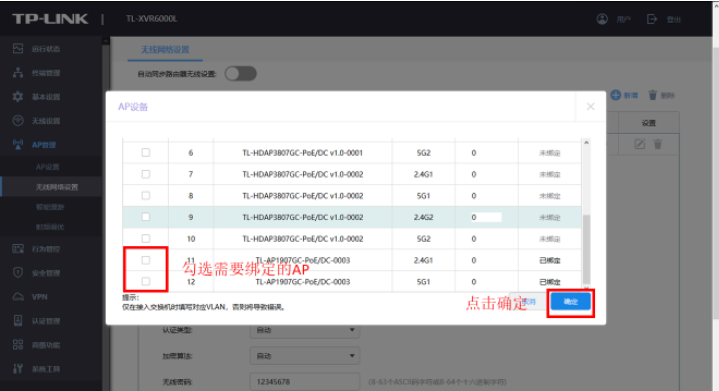Select the 无线网络设置 tab
The image size is (719, 391).
[165, 50]
